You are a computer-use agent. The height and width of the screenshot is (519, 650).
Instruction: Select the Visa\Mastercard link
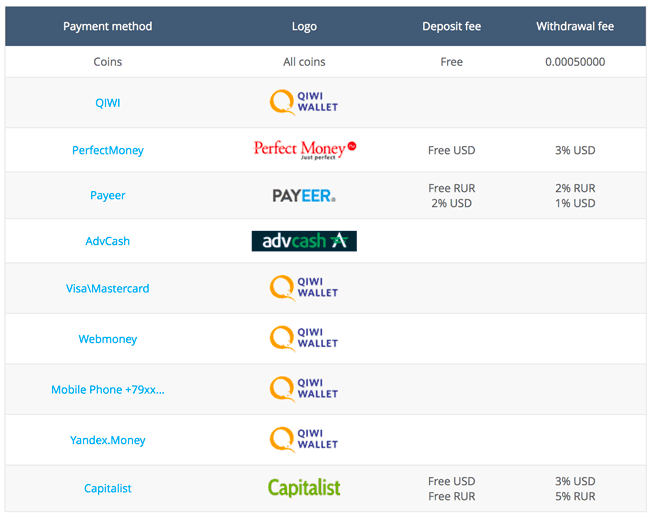point(108,288)
